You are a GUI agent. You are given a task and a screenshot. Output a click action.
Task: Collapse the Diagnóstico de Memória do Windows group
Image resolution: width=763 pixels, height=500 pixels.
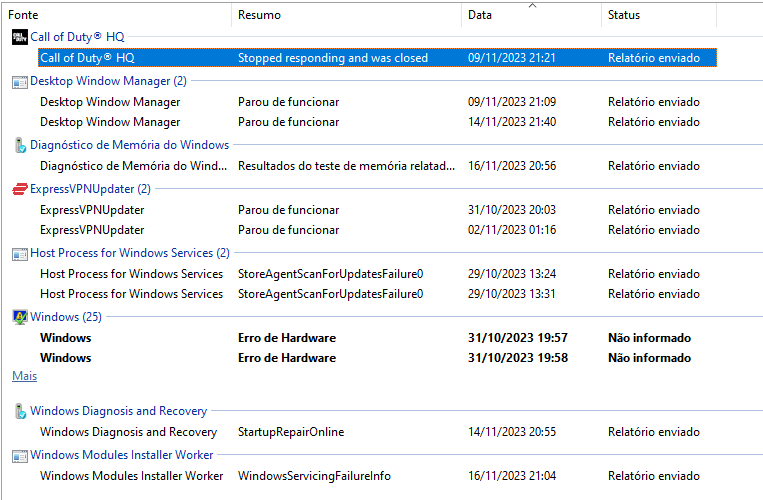pyautogui.click(x=129, y=145)
